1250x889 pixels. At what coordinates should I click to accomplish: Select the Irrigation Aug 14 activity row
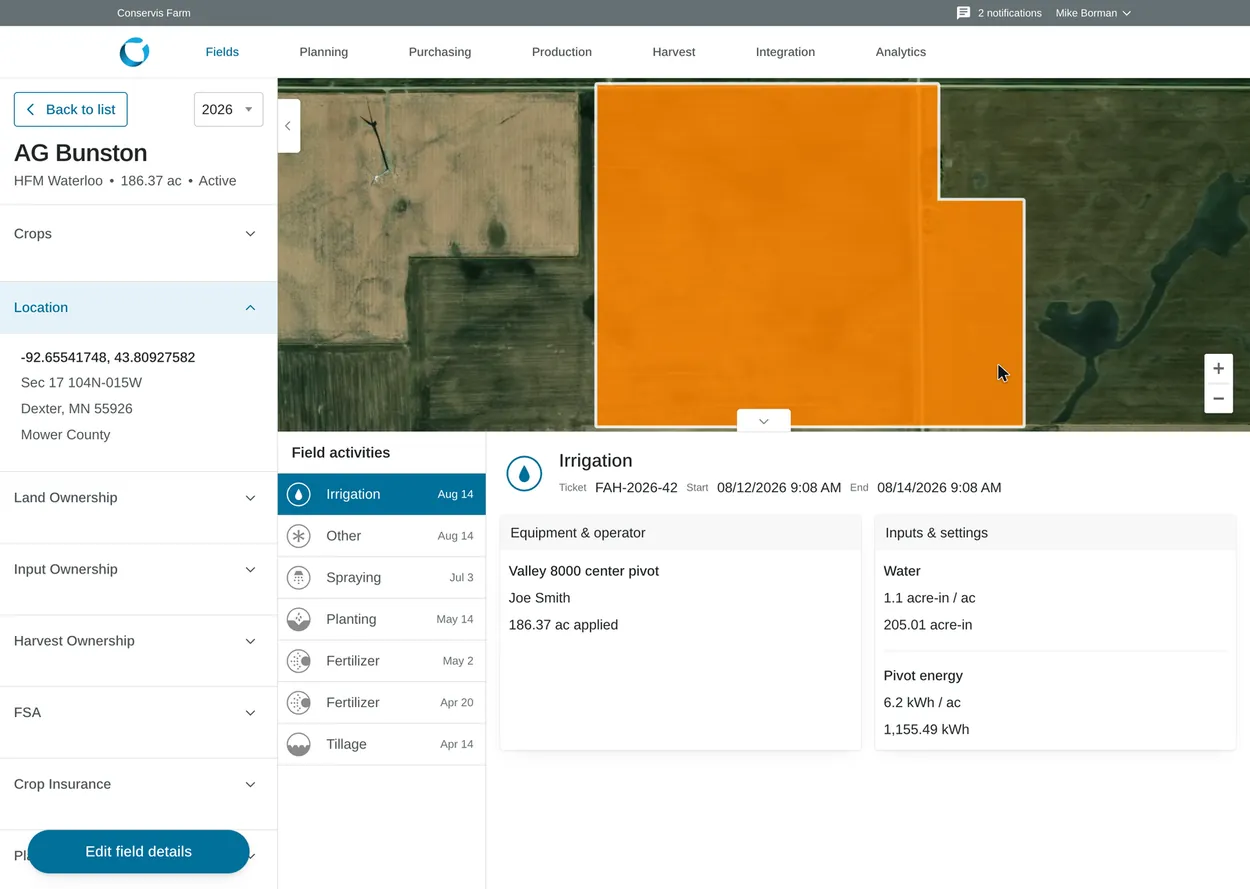(x=382, y=494)
